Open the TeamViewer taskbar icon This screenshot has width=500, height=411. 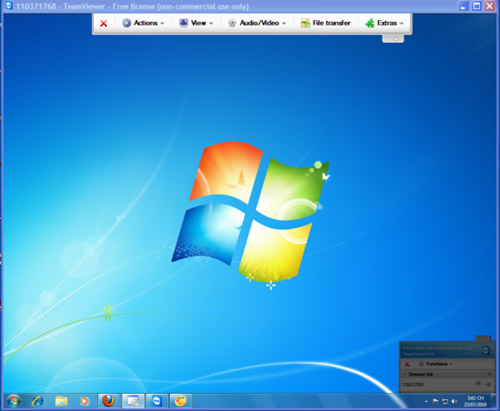tap(157, 401)
